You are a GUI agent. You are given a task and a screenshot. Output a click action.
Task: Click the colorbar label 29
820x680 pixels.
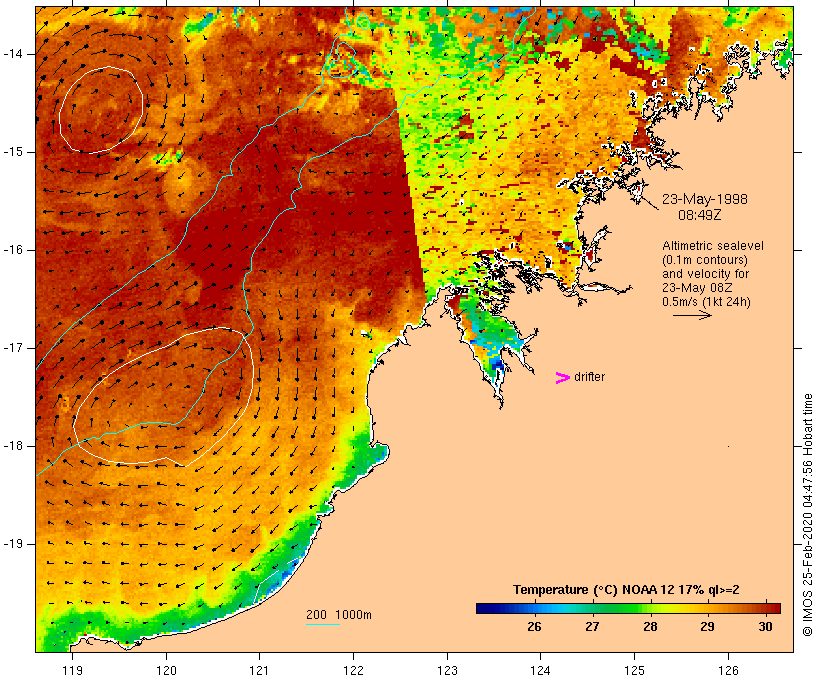pos(708,626)
